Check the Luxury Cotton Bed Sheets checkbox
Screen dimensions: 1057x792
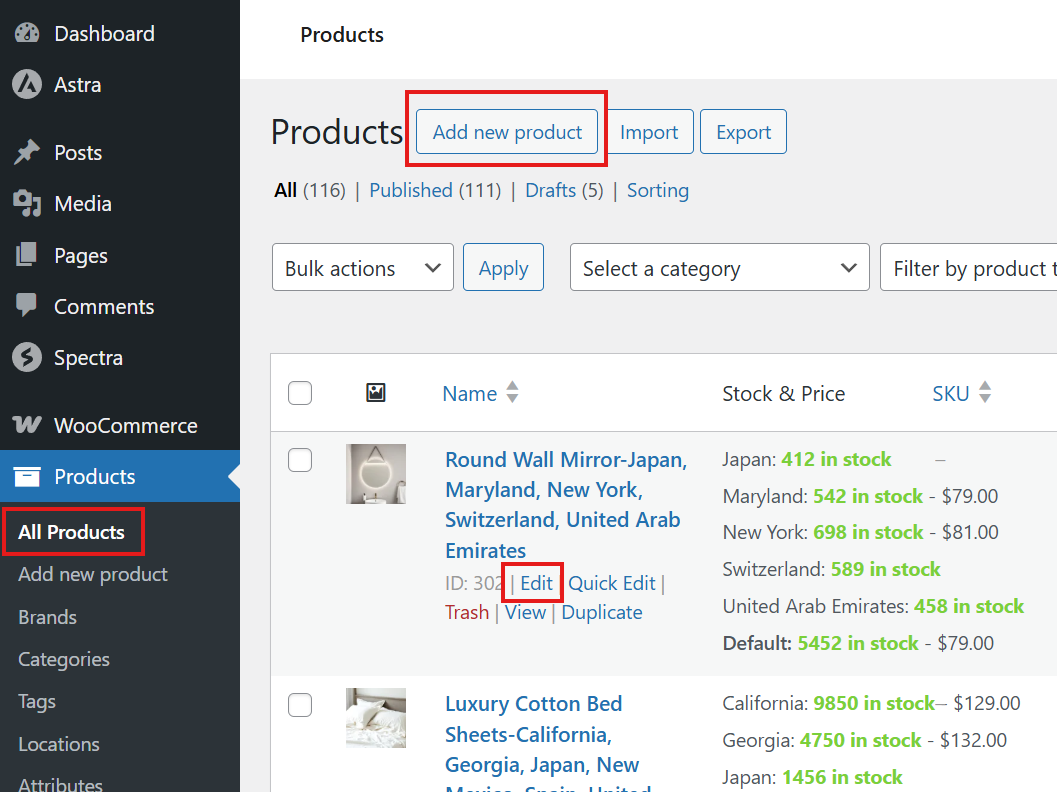coord(300,705)
